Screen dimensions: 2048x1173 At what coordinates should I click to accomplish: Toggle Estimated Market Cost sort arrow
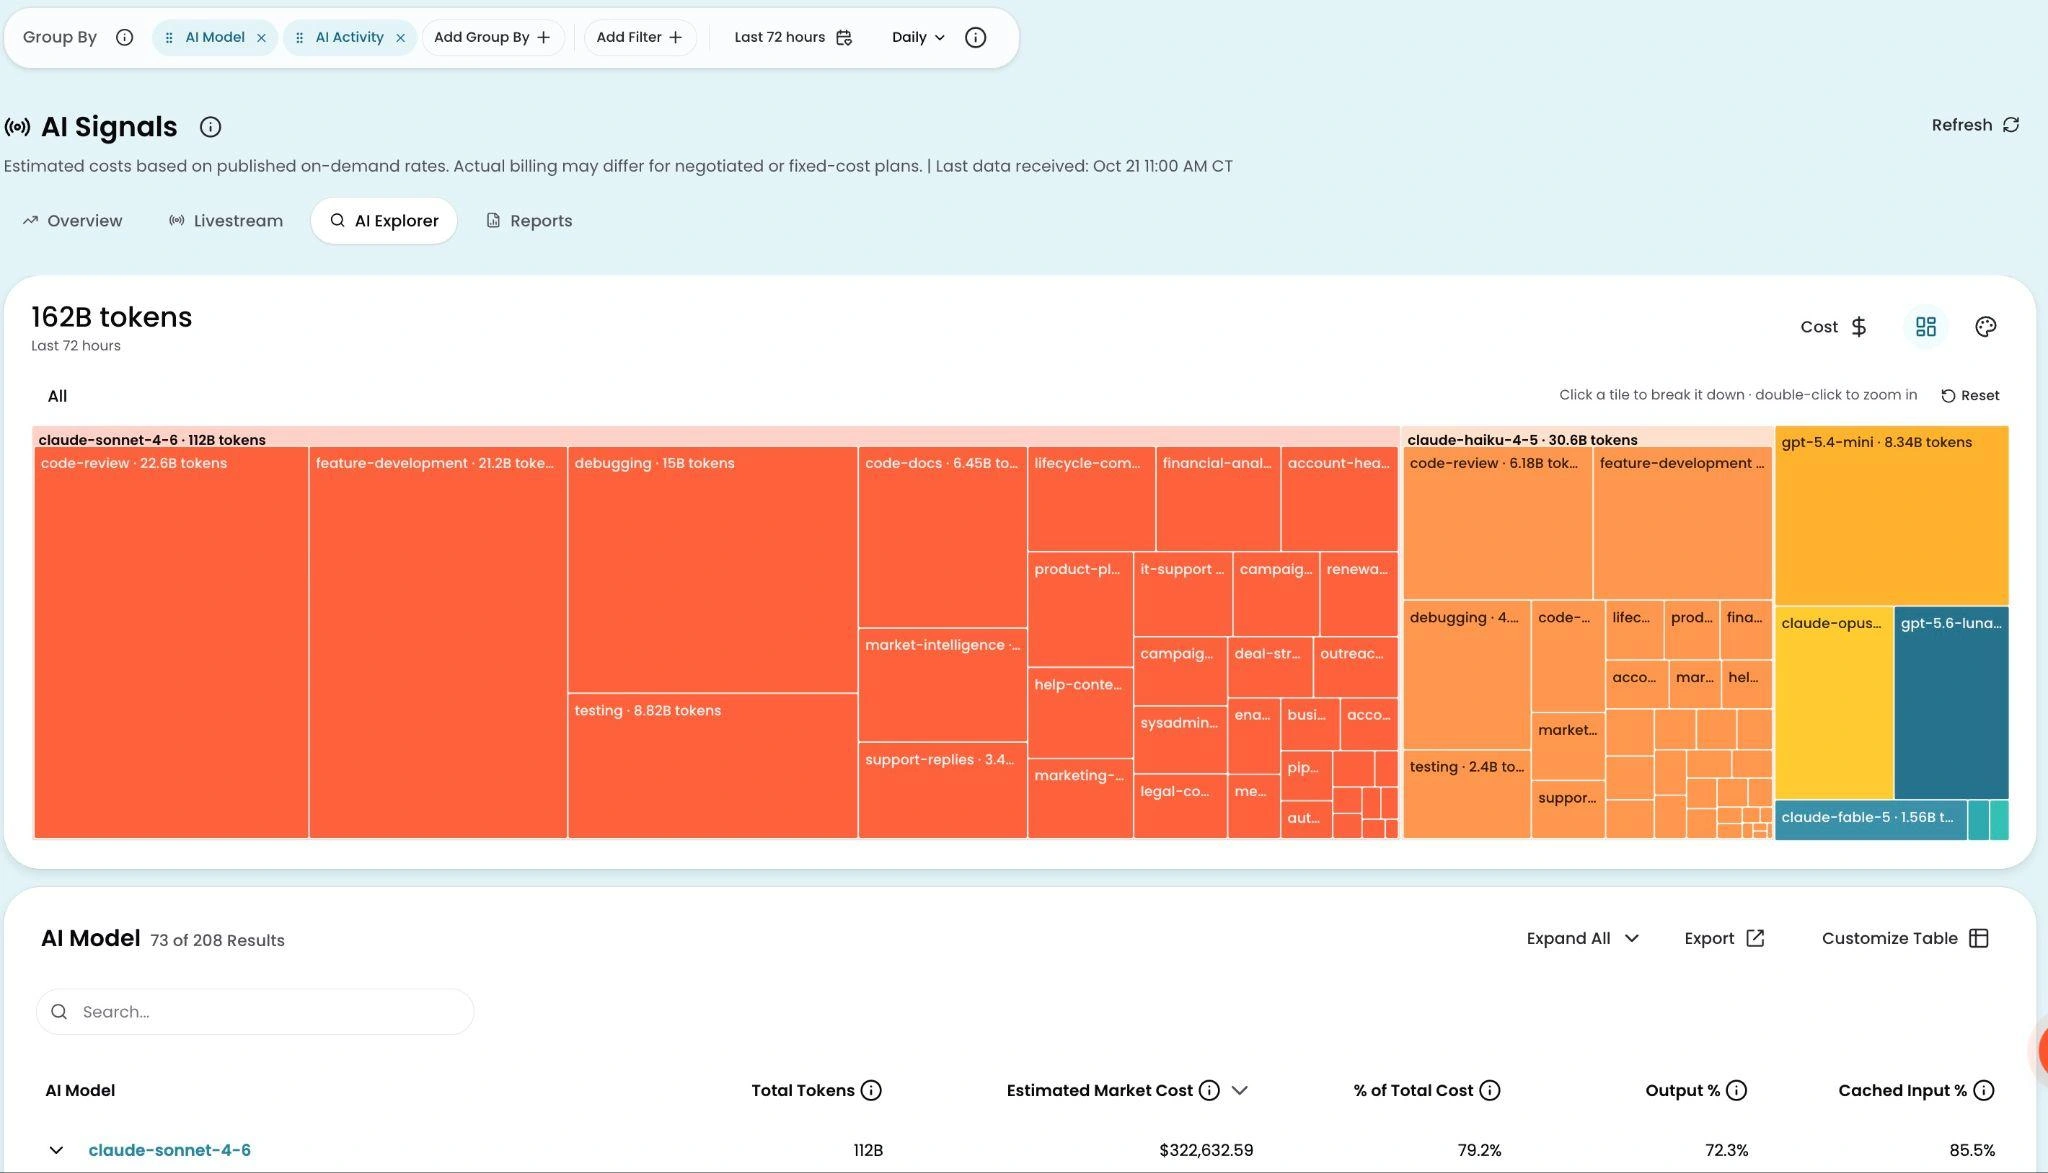(x=1240, y=1091)
